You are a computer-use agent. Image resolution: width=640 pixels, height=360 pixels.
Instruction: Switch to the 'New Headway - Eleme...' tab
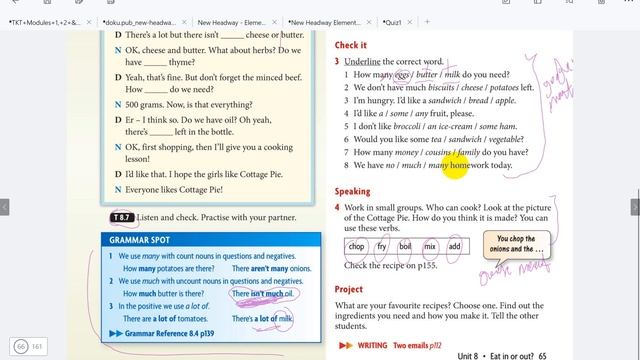click(231, 22)
